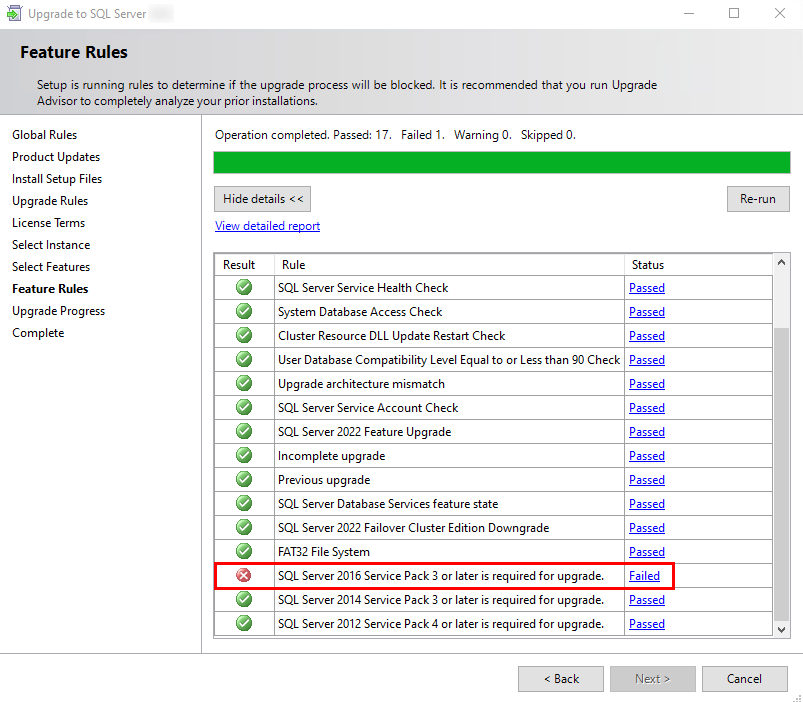Image resolution: width=803 pixels, height=702 pixels.
Task: Select Install Setup Files step in sidebar
Action: tap(57, 179)
